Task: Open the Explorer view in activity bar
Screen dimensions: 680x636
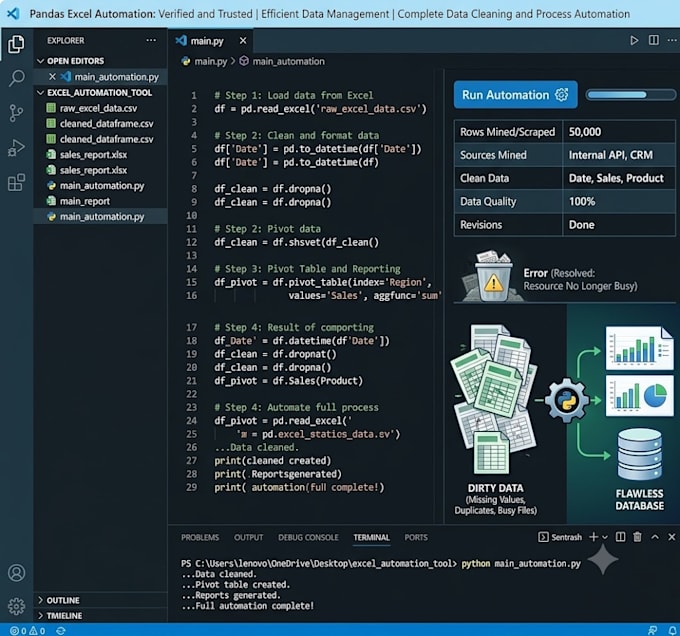Action: pos(16,44)
